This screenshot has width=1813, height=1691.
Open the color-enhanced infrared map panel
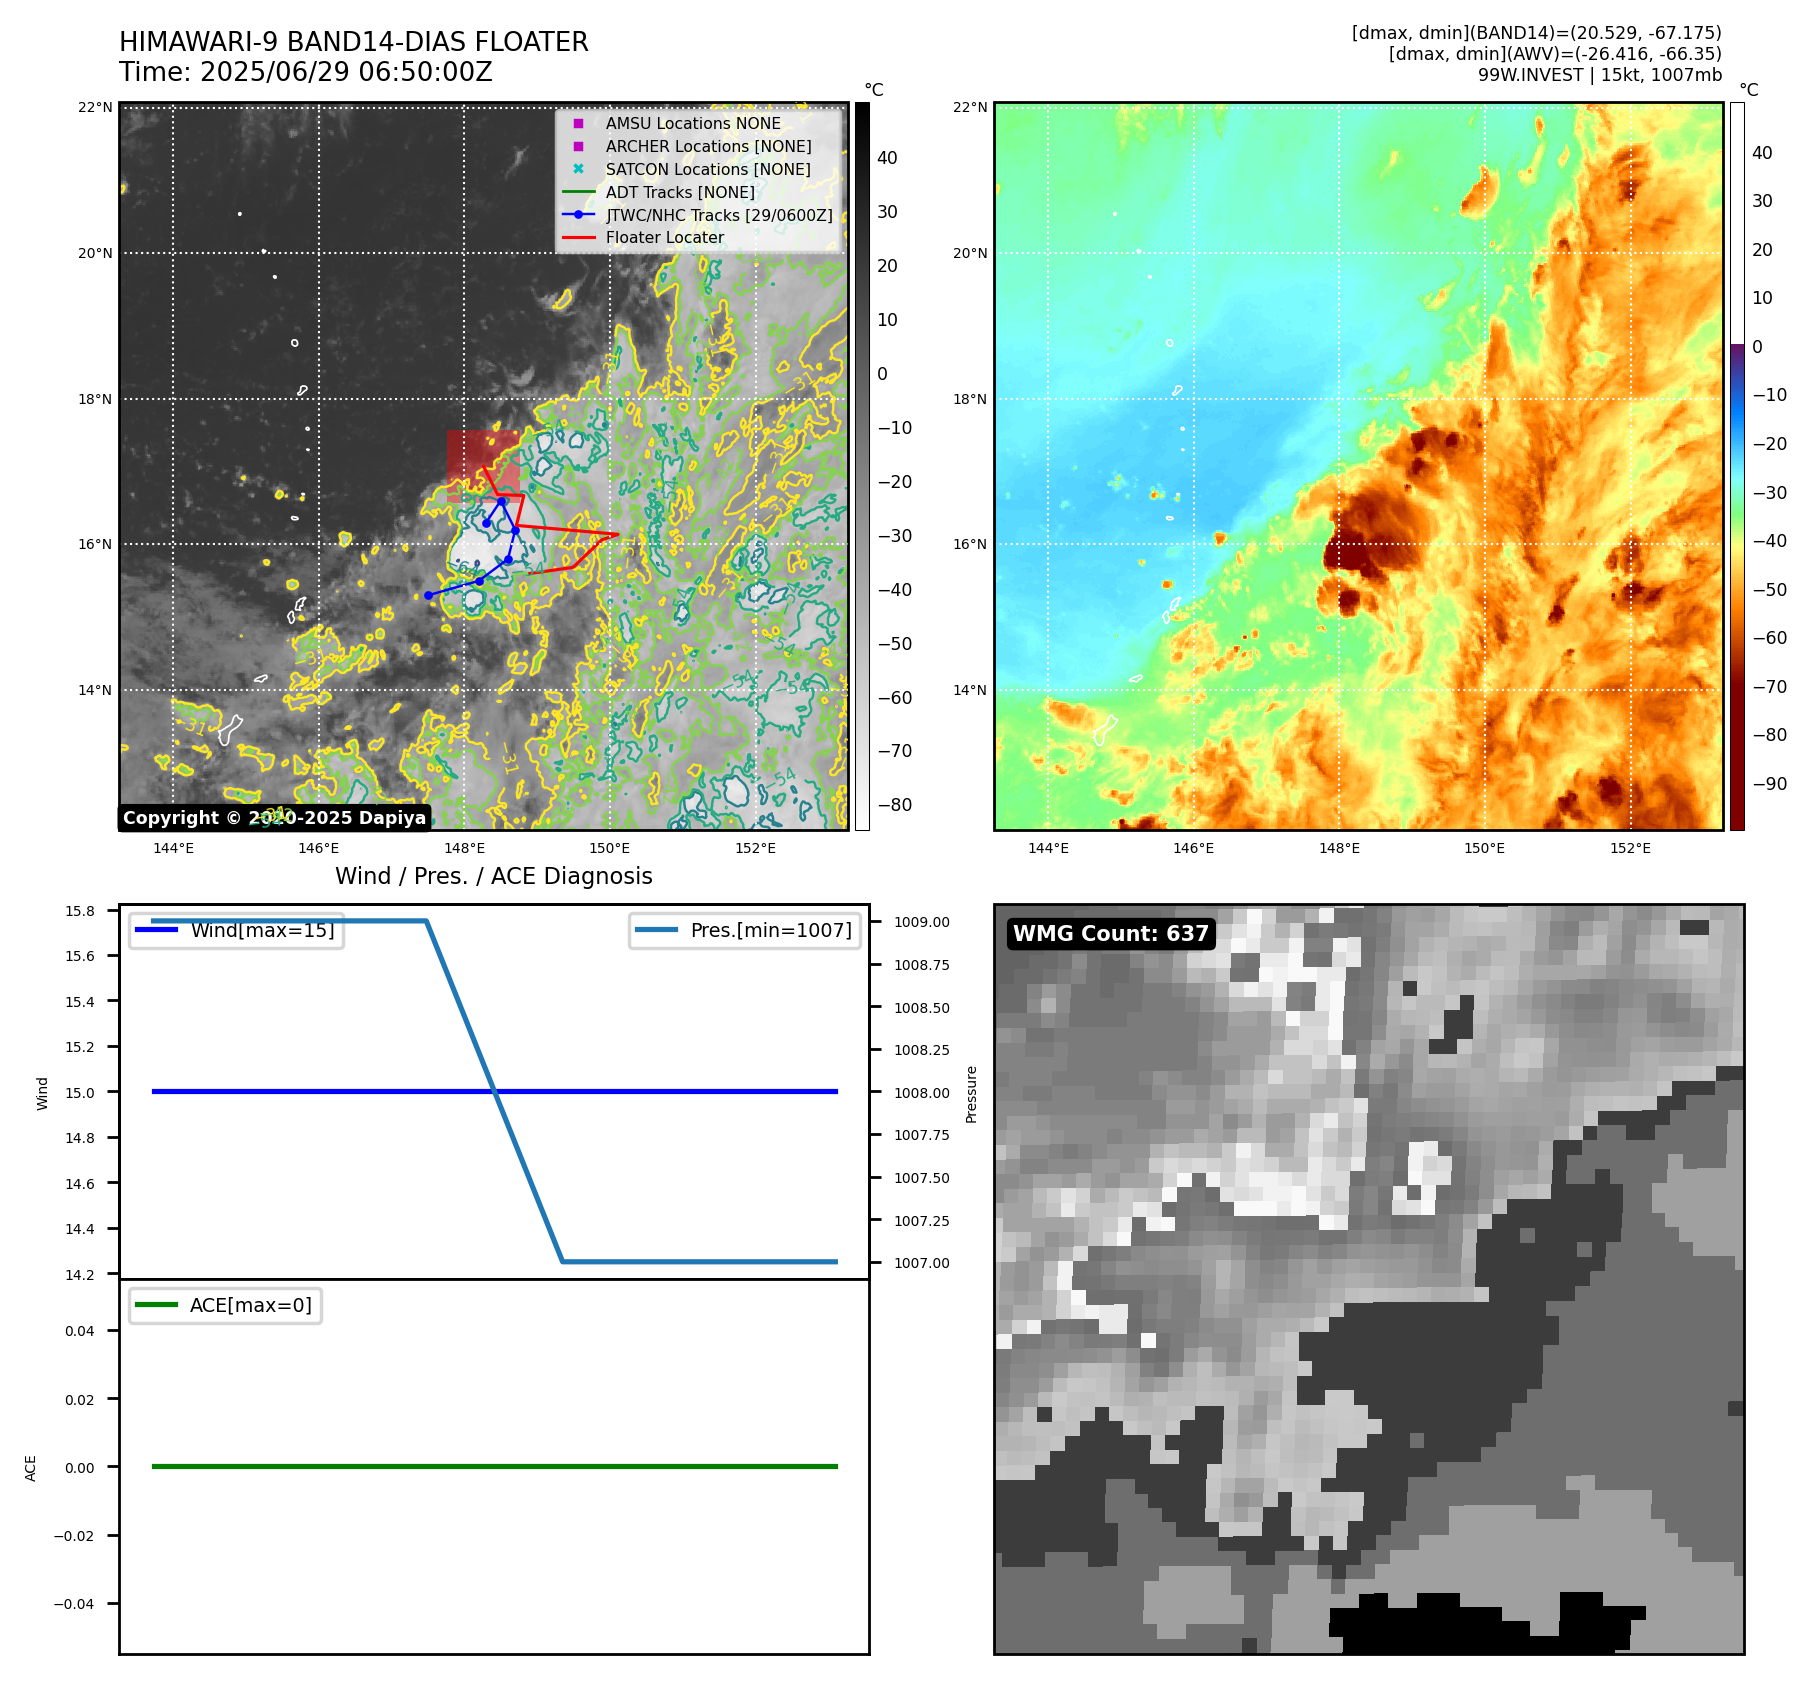coord(1359,466)
